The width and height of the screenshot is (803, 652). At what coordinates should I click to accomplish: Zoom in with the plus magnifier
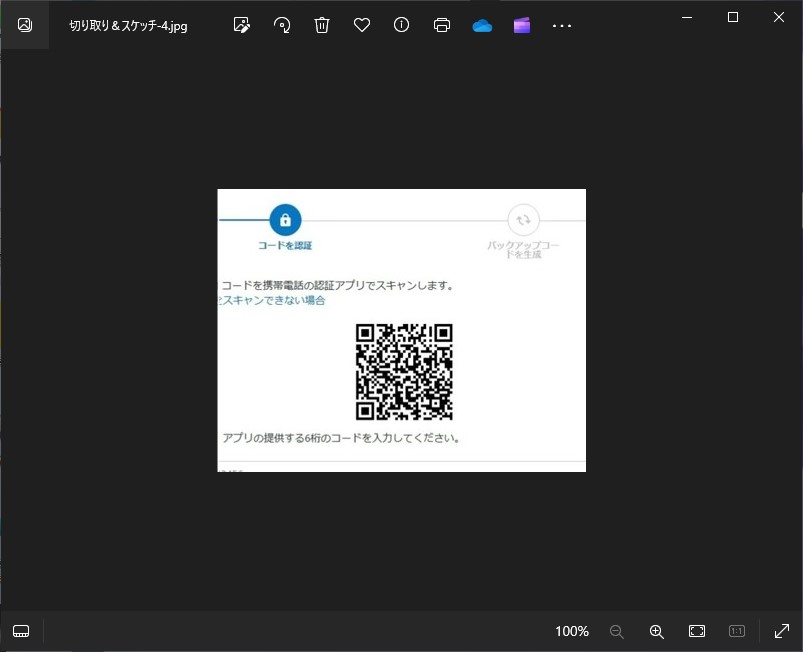click(657, 631)
